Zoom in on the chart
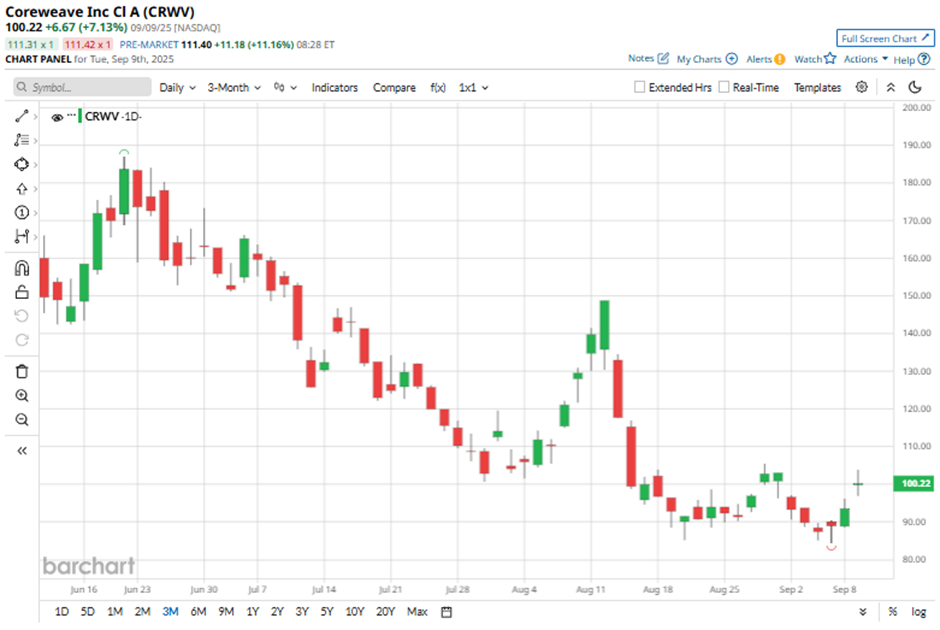Image resolution: width=940 pixels, height=630 pixels. pyautogui.click(x=22, y=396)
